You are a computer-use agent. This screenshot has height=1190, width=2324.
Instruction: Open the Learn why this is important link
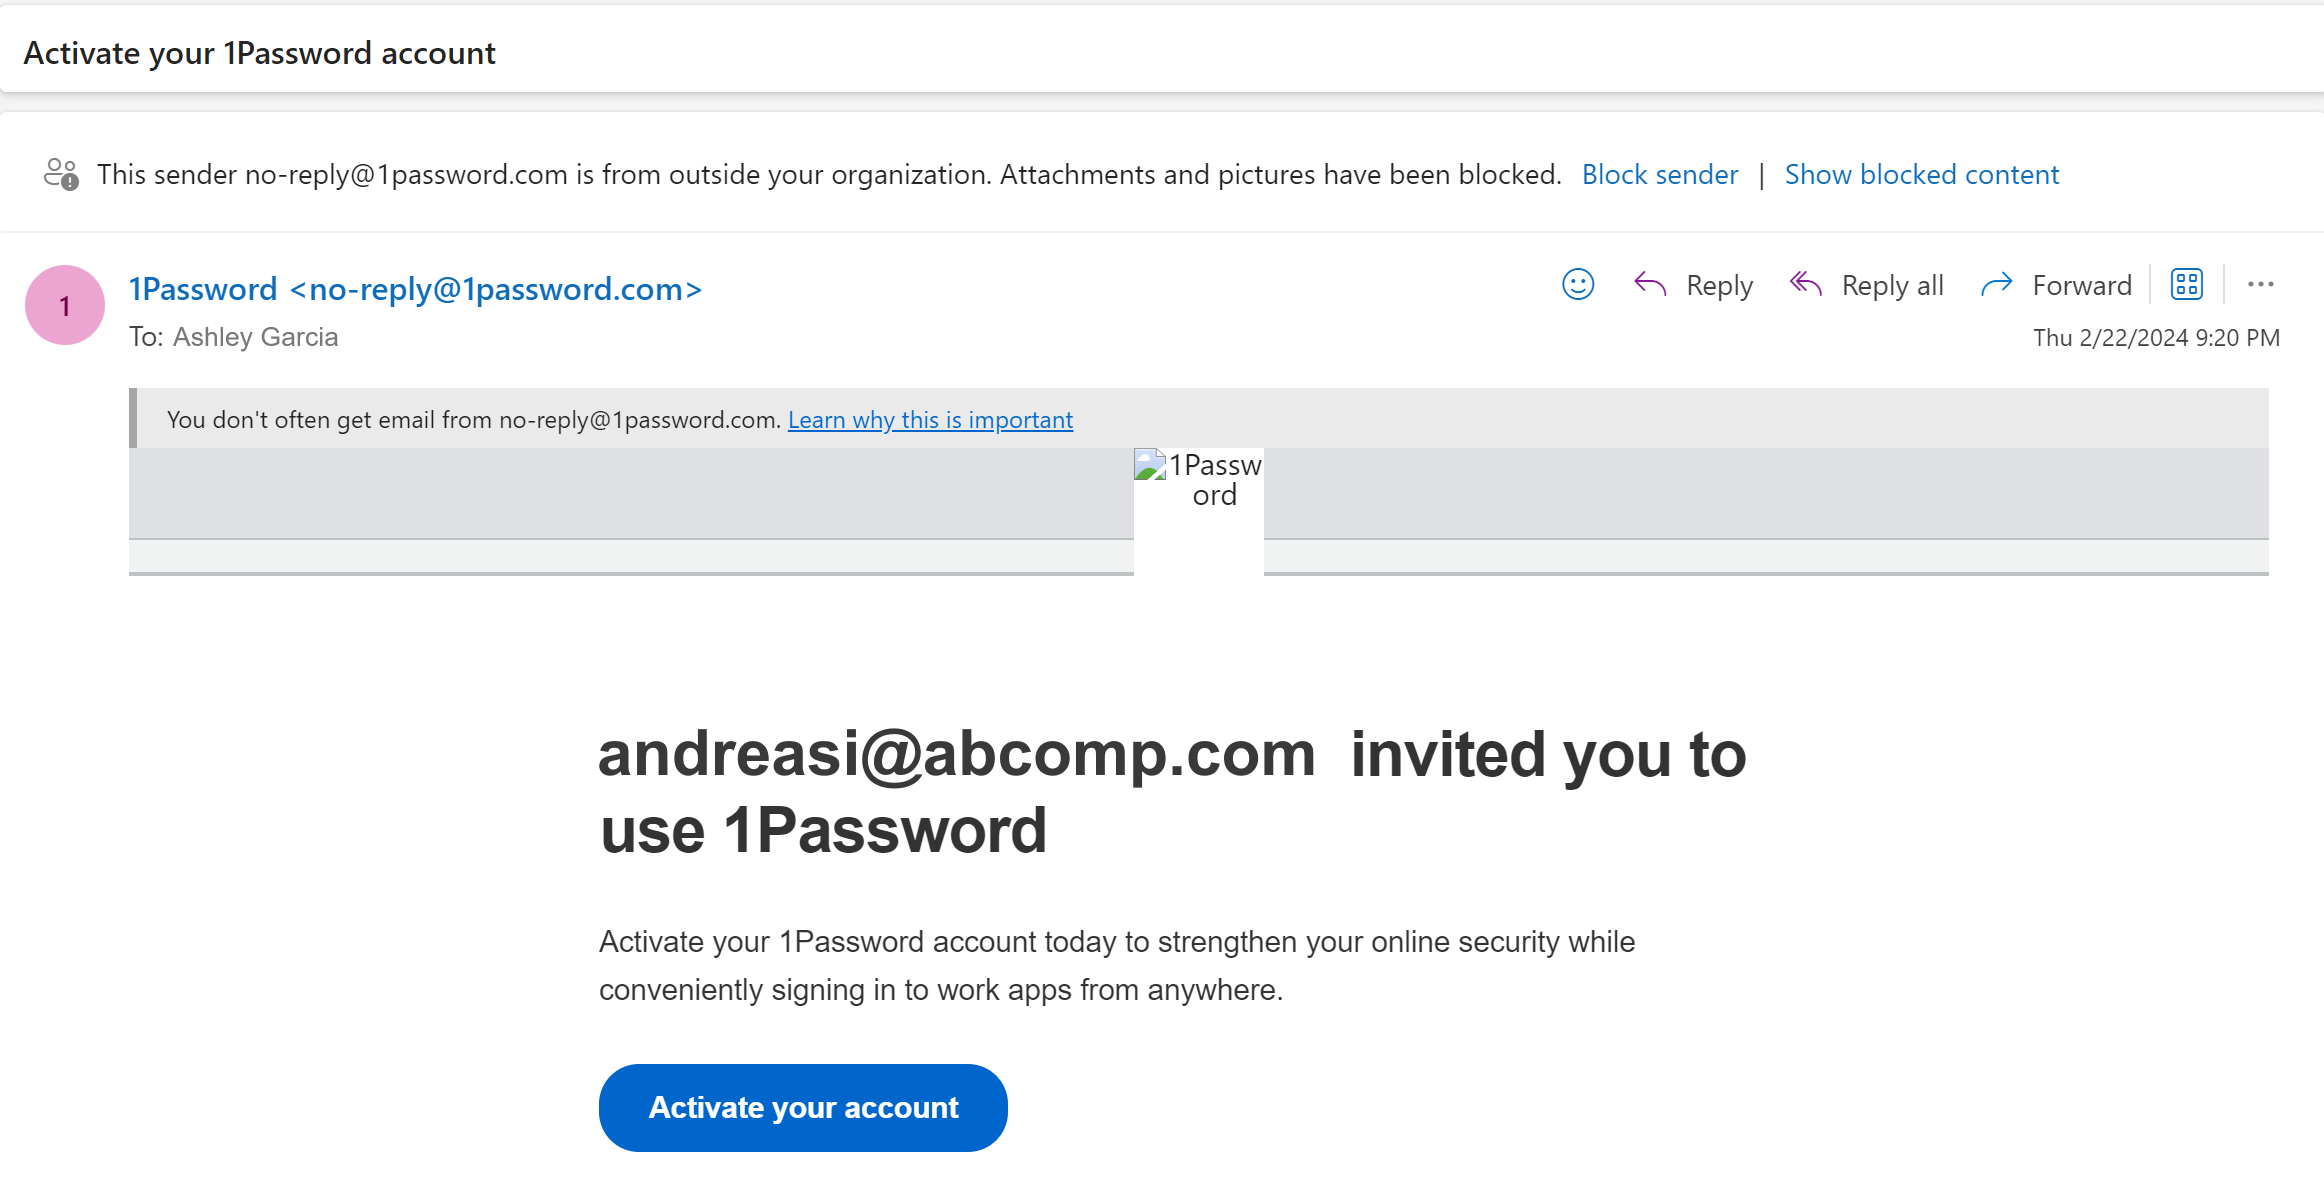click(930, 420)
